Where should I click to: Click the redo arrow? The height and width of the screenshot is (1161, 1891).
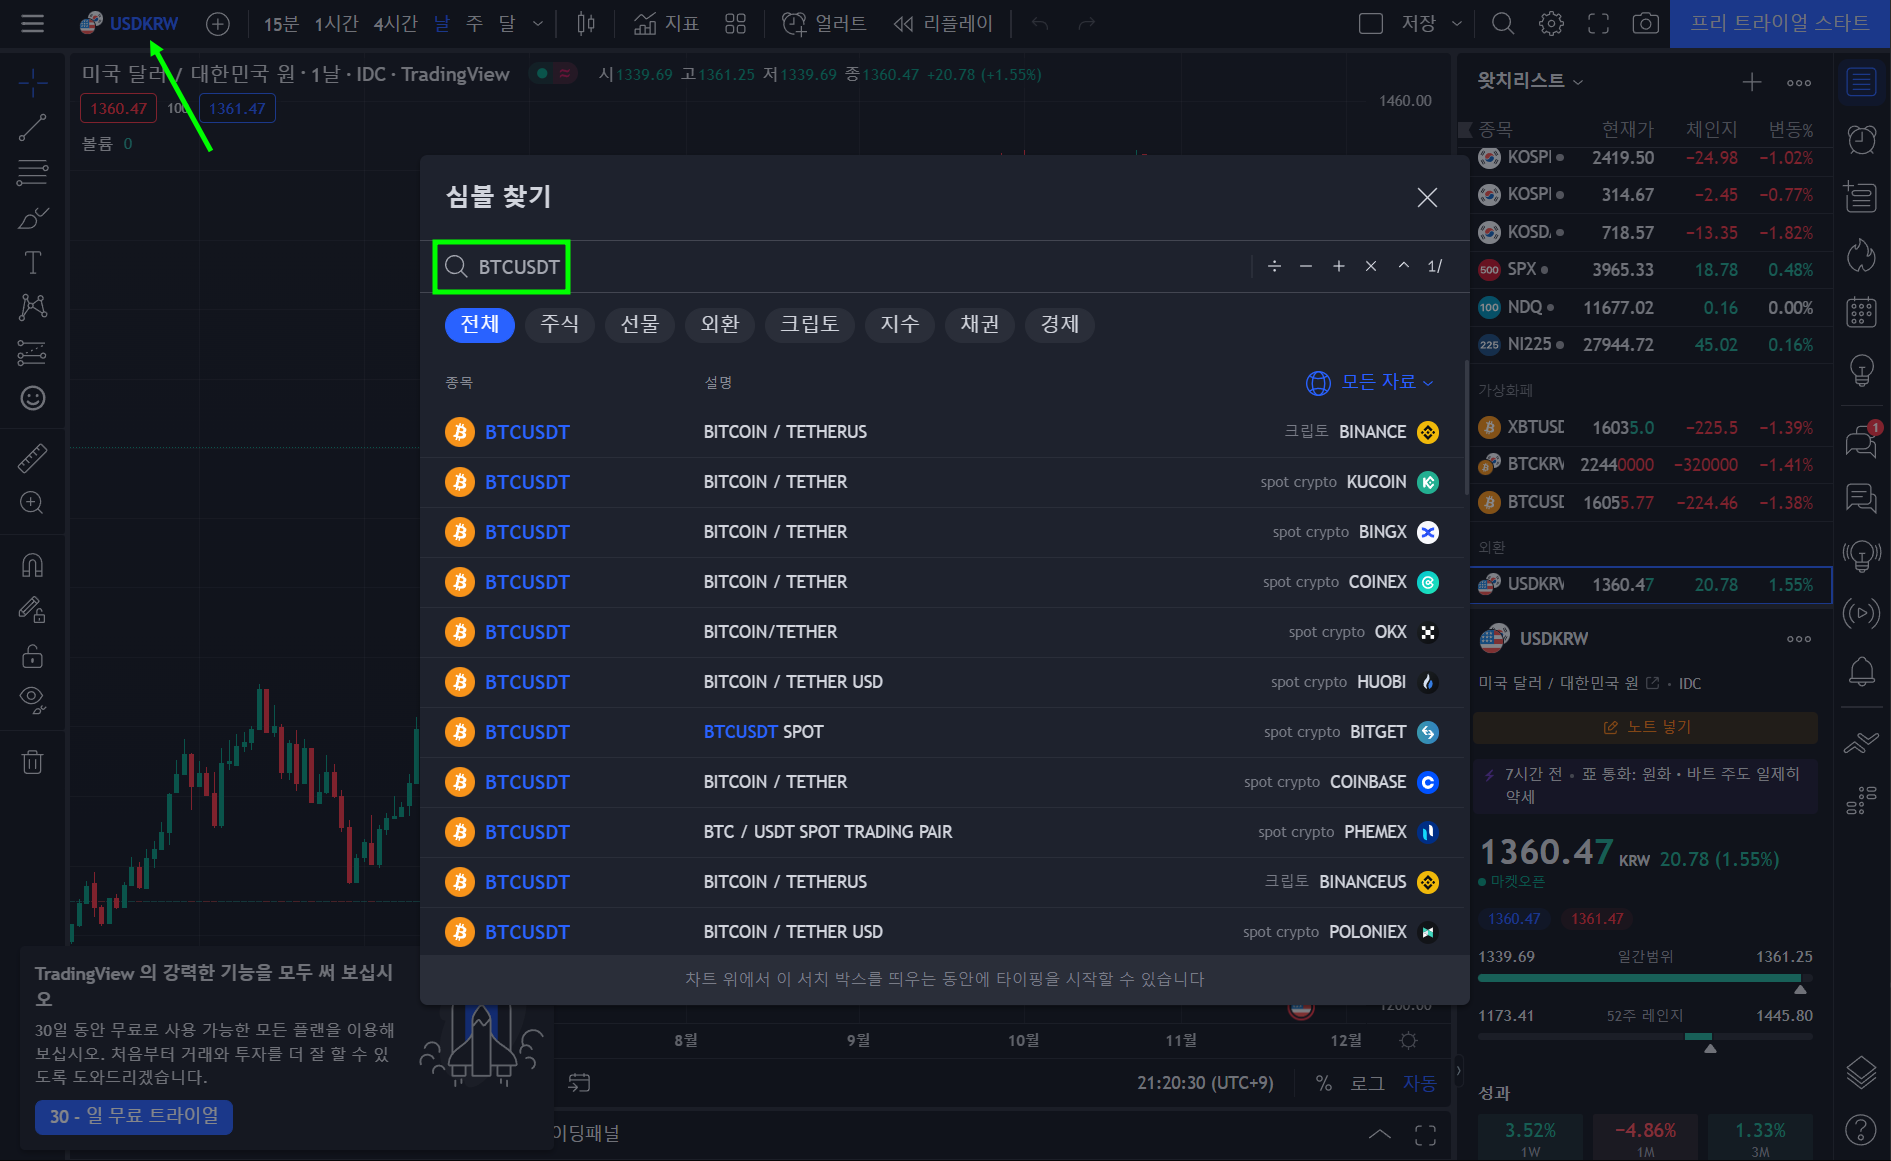(1087, 23)
